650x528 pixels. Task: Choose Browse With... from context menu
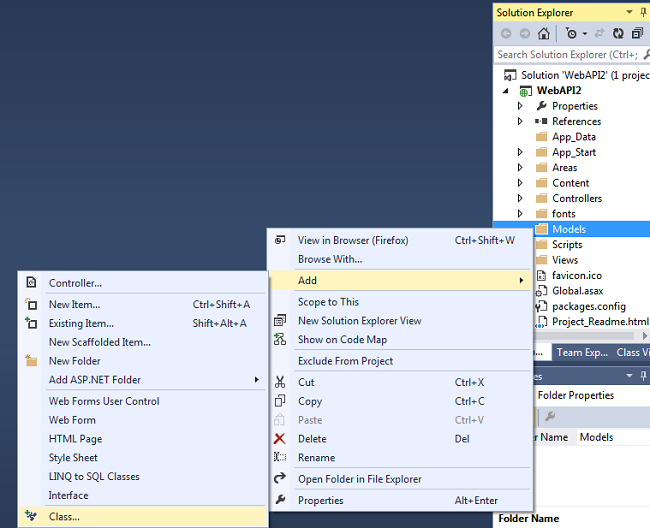400,259
